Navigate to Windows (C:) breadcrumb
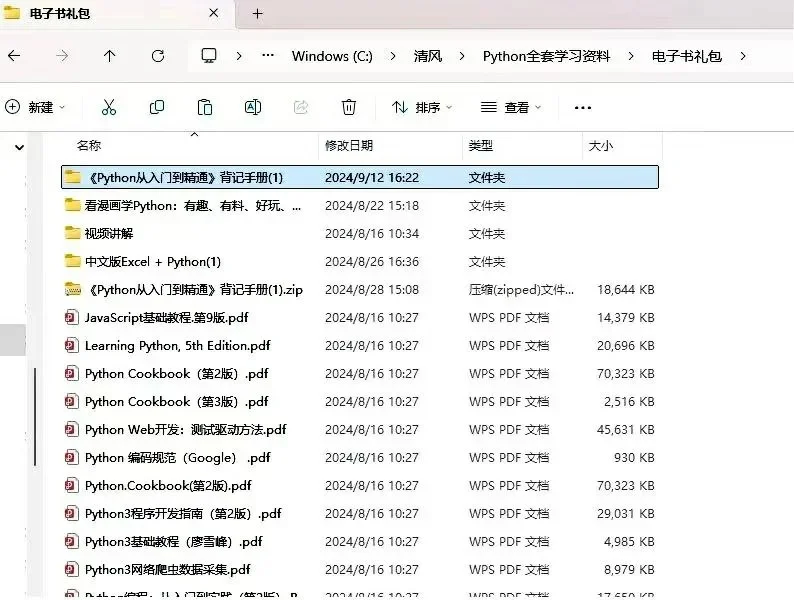 (x=332, y=56)
